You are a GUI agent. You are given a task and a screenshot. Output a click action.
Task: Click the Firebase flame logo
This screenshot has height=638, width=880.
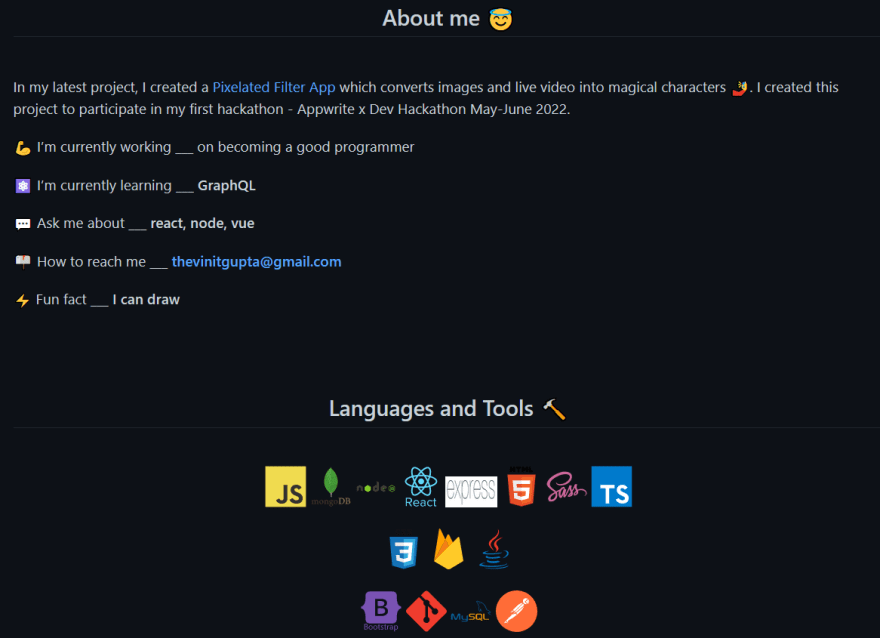coord(448,549)
